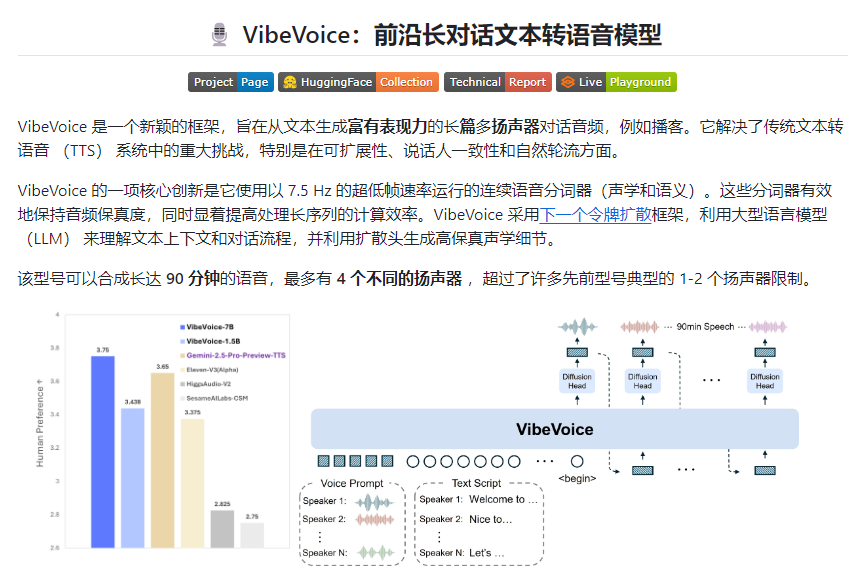Viewport: 862px width, 583px height.
Task: Click the Text Script box title
Action: pos(476,483)
